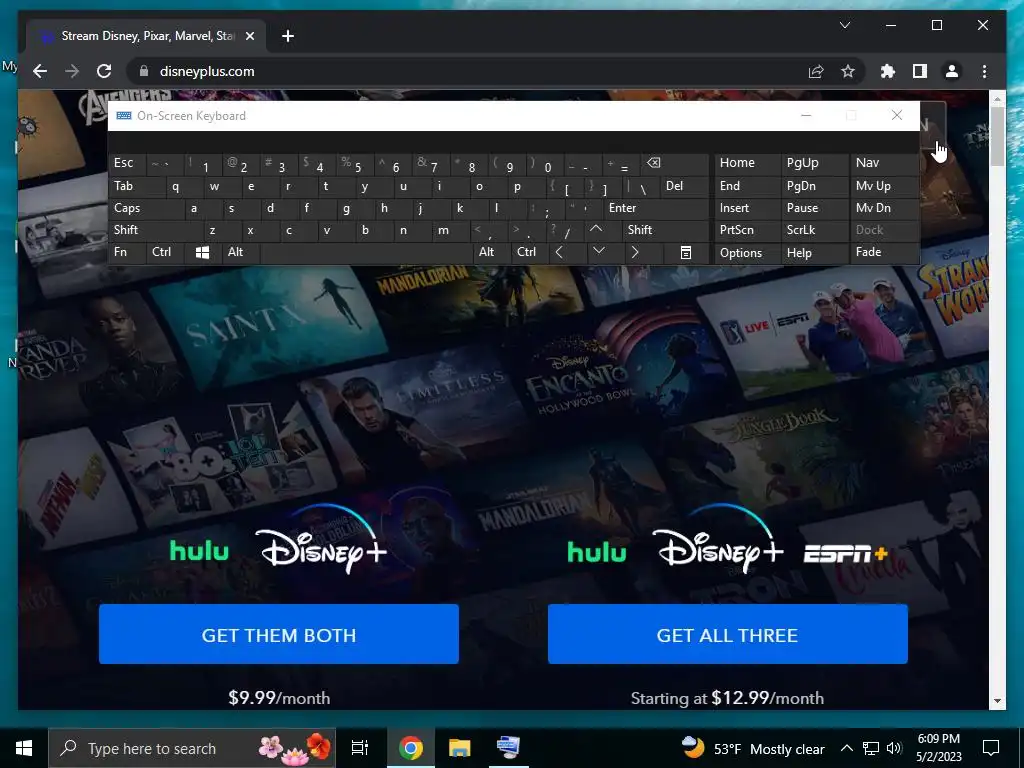
Task: Click the GET THEM BOTH button
Action: (x=279, y=634)
